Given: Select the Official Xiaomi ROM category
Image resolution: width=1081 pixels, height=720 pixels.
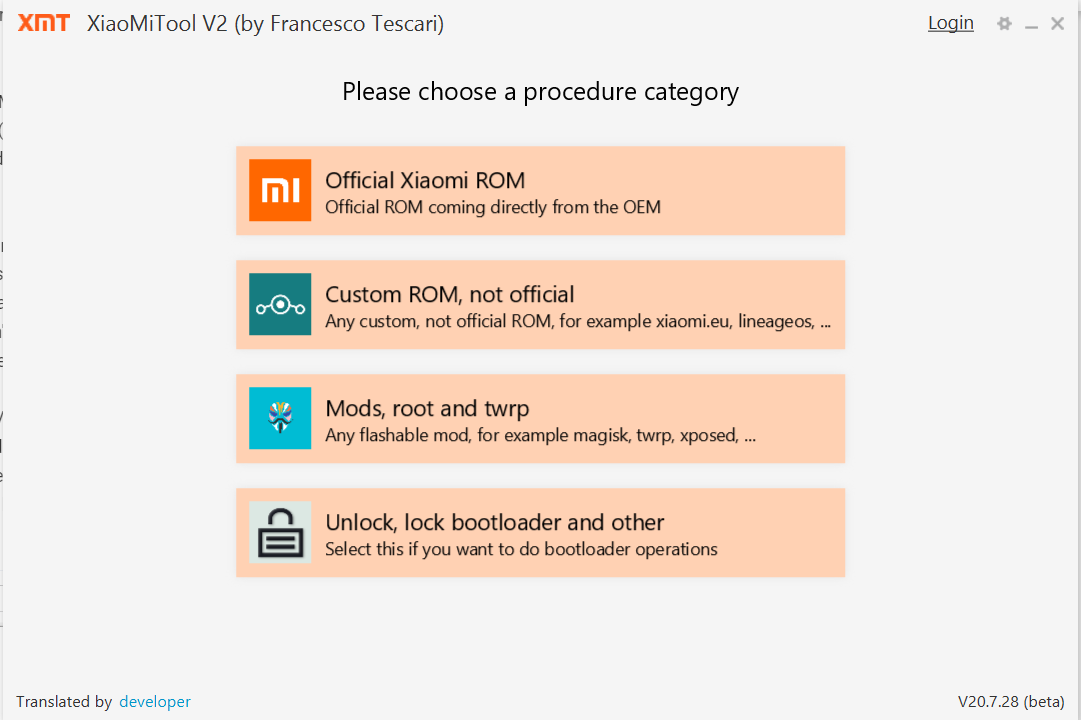Looking at the screenshot, I should (425, 181).
